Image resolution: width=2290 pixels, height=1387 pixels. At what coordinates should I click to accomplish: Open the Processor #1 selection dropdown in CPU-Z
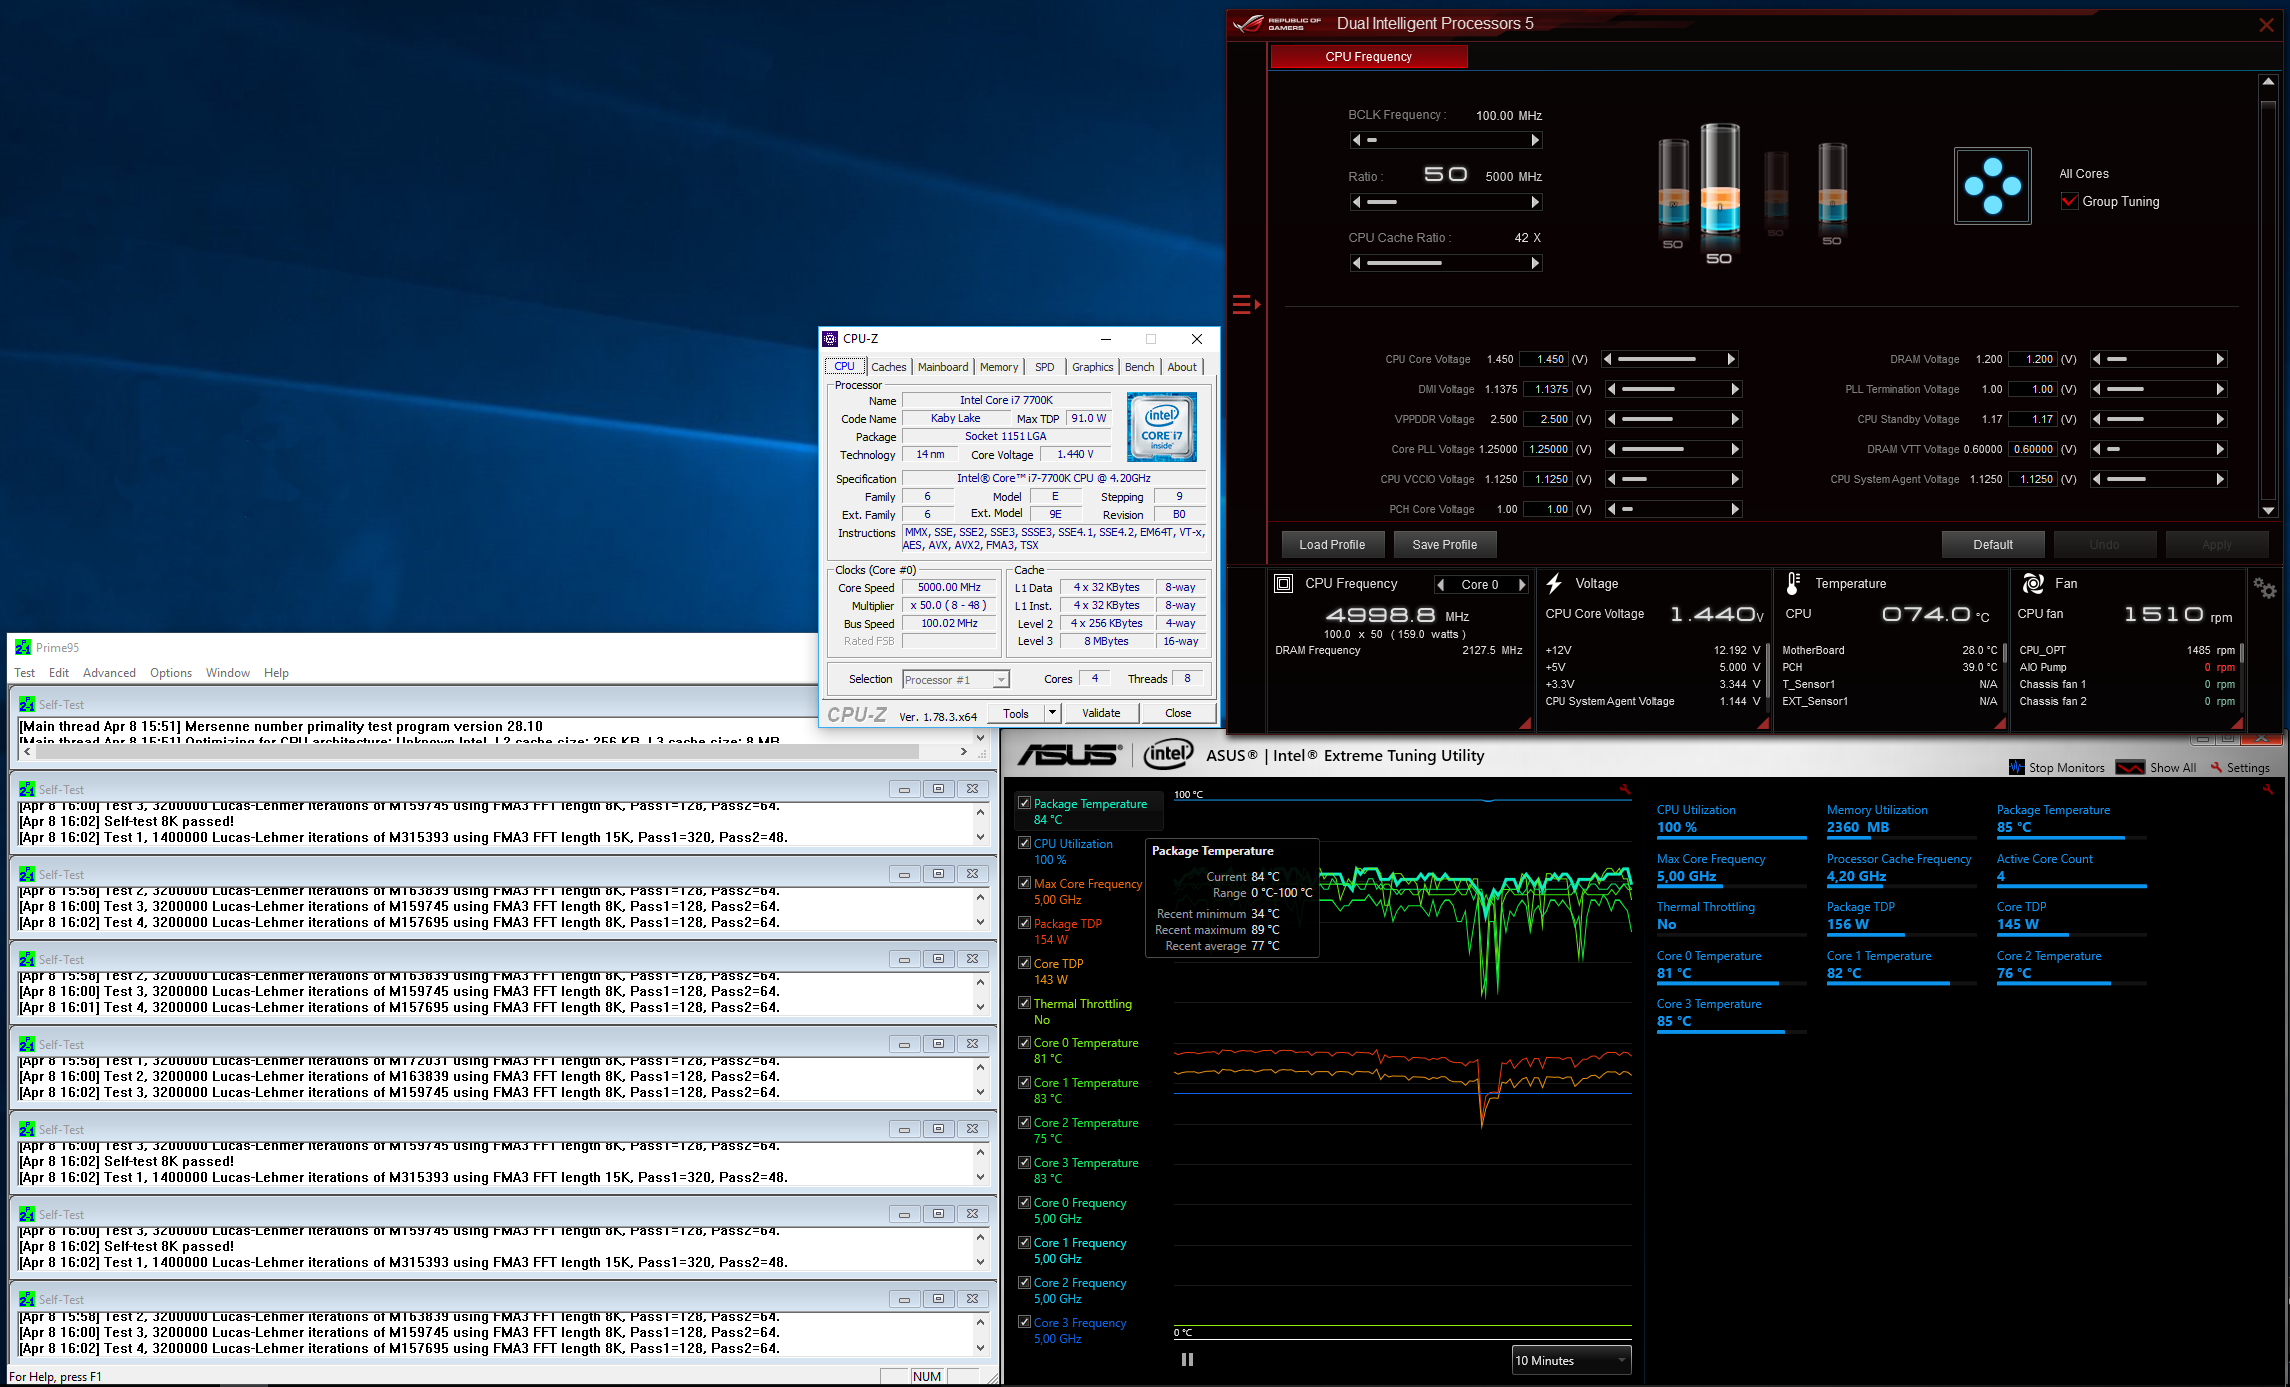click(x=956, y=680)
